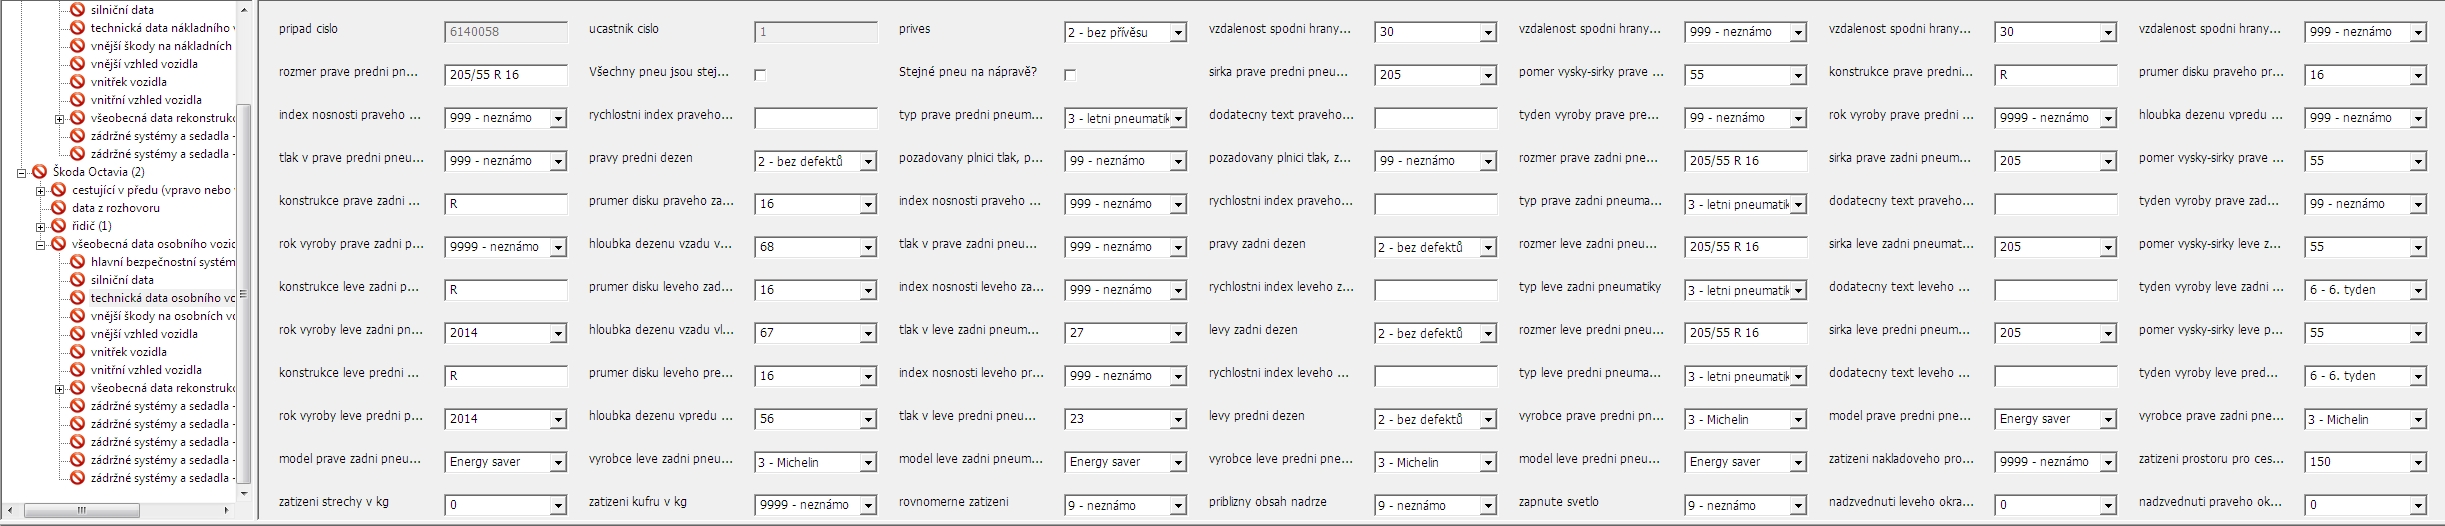Collapse the Škoda Octavia (2) tree node
This screenshot has width=2445, height=526.
coord(22,172)
